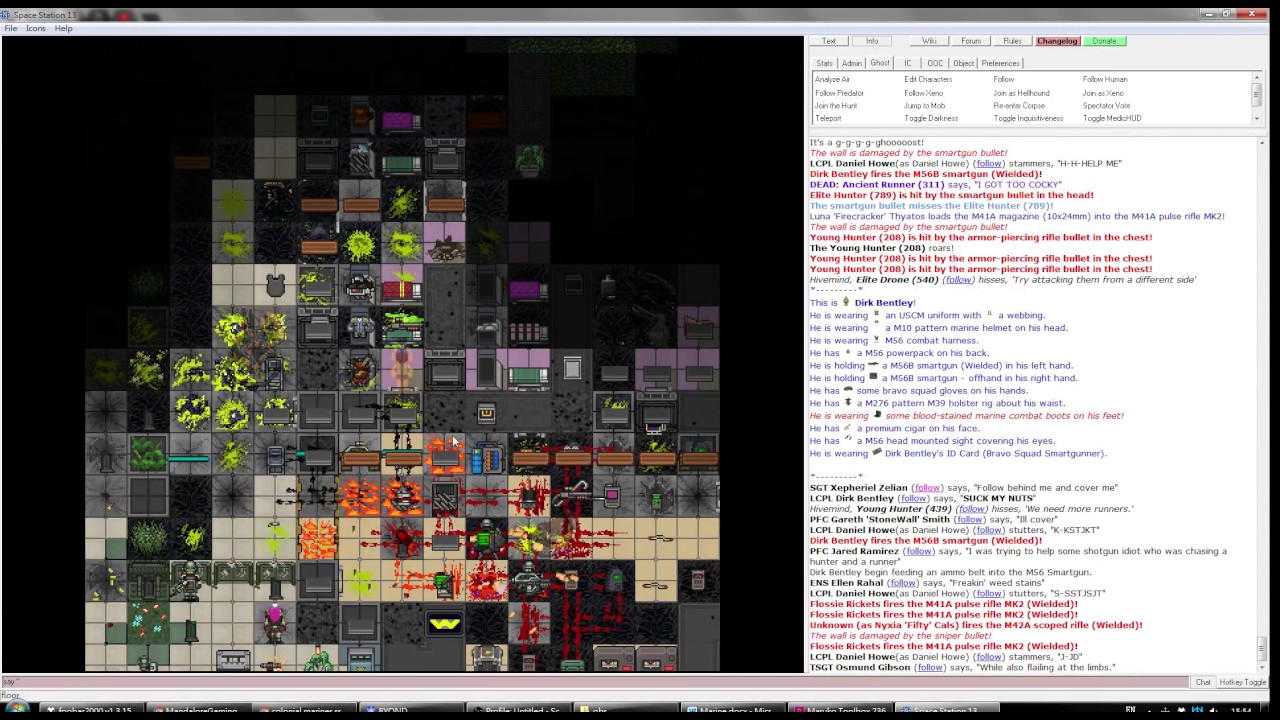Click the white paper sign on the map
Screen dimensions: 1280x720
pyautogui.click(x=572, y=368)
